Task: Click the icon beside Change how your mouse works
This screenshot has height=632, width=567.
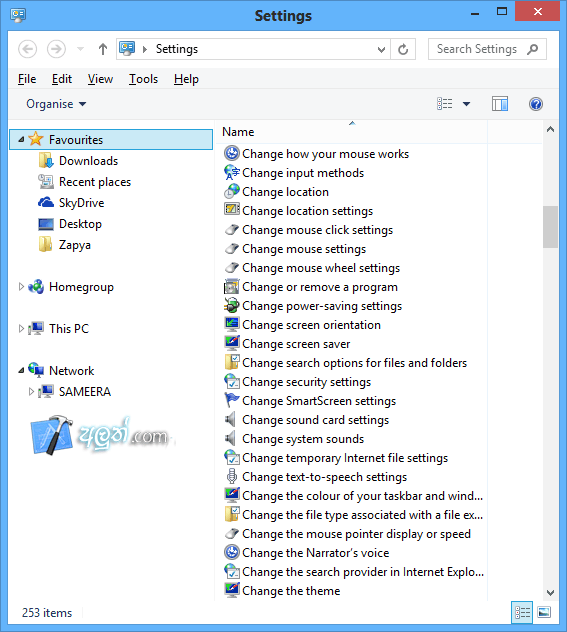Action: [232, 154]
